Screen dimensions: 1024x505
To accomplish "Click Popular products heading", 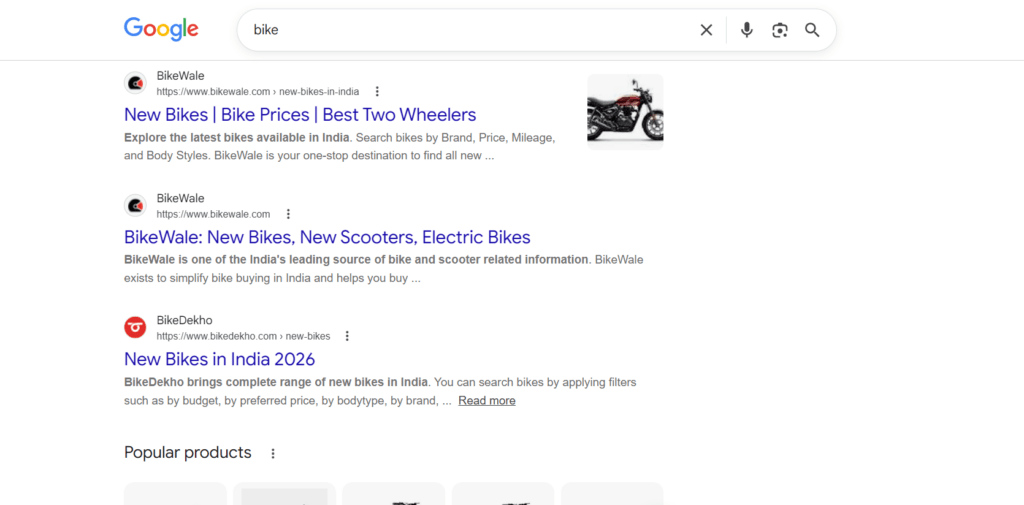I will pyautogui.click(x=187, y=453).
